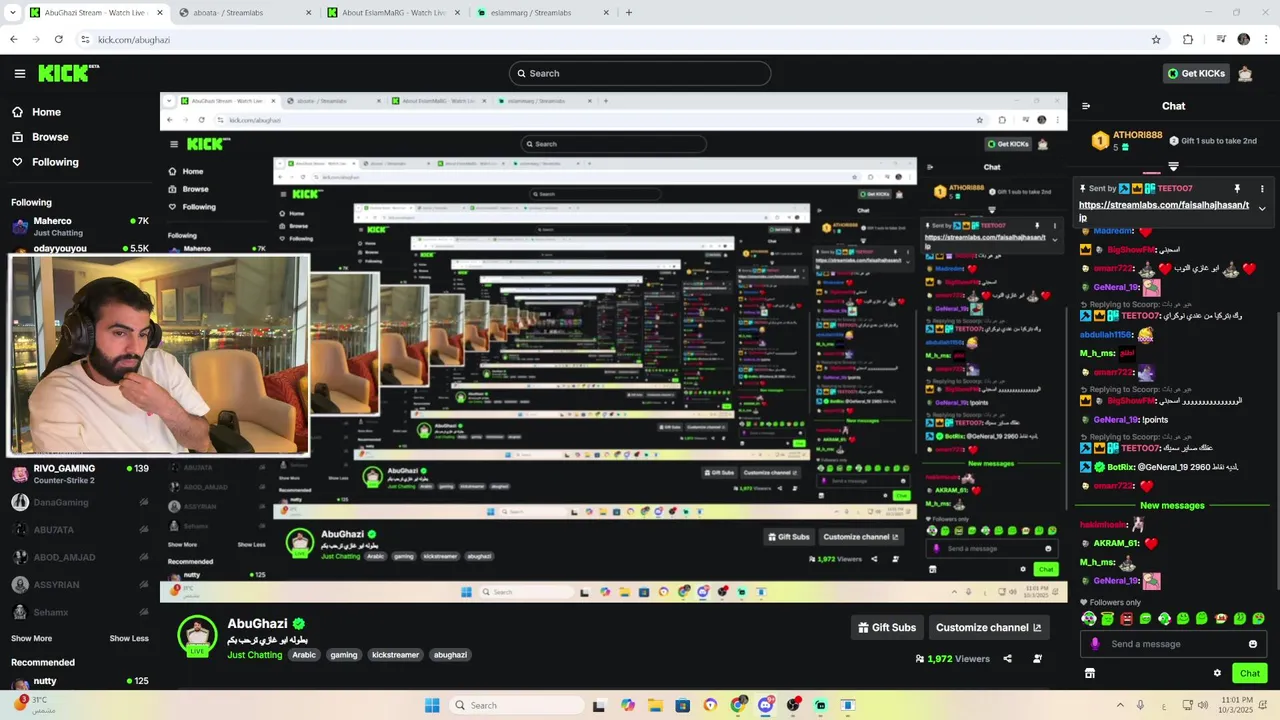
Task: Expand list with Show More
Action: (x=31, y=638)
